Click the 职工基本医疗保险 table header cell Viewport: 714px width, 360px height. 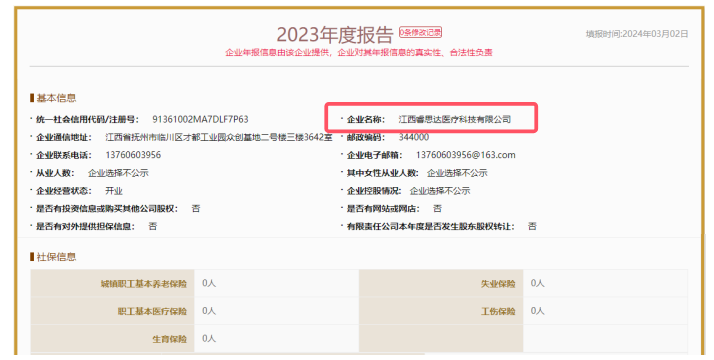112,311
